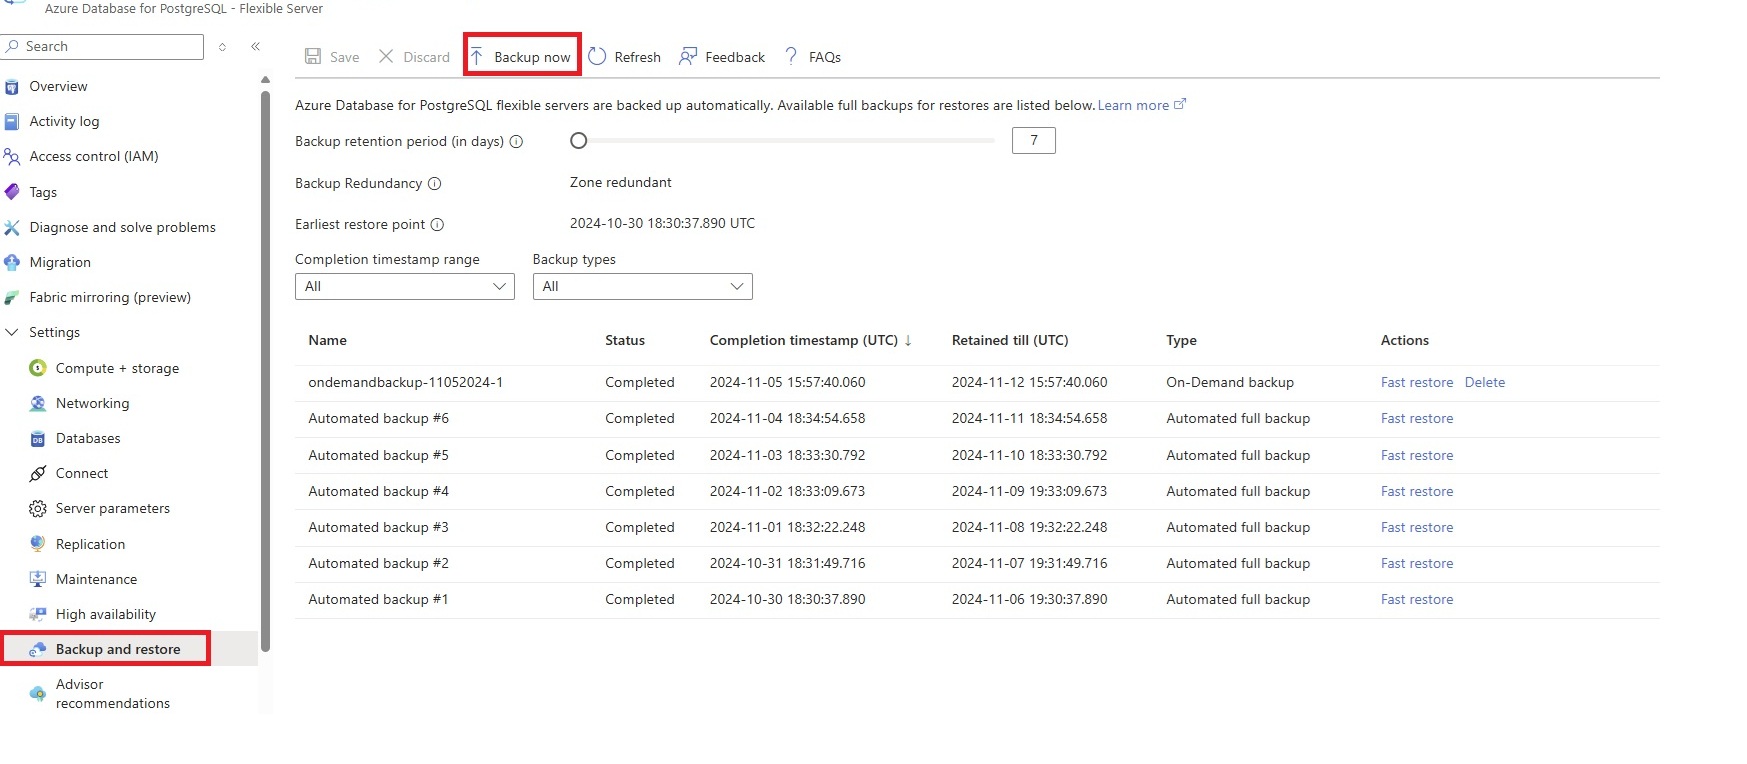1747x764 pixels.
Task: Fast restore Automated backup #4
Action: click(x=1417, y=492)
